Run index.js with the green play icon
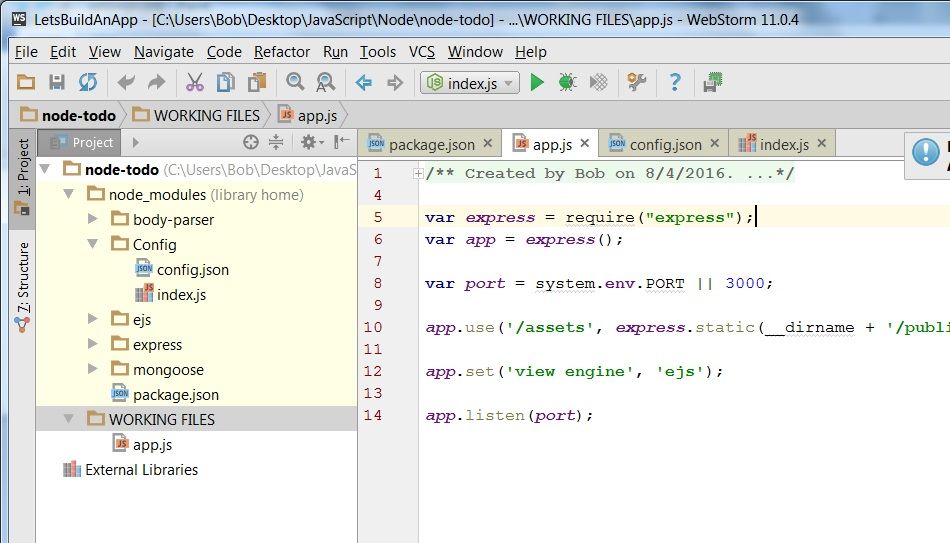 point(537,83)
